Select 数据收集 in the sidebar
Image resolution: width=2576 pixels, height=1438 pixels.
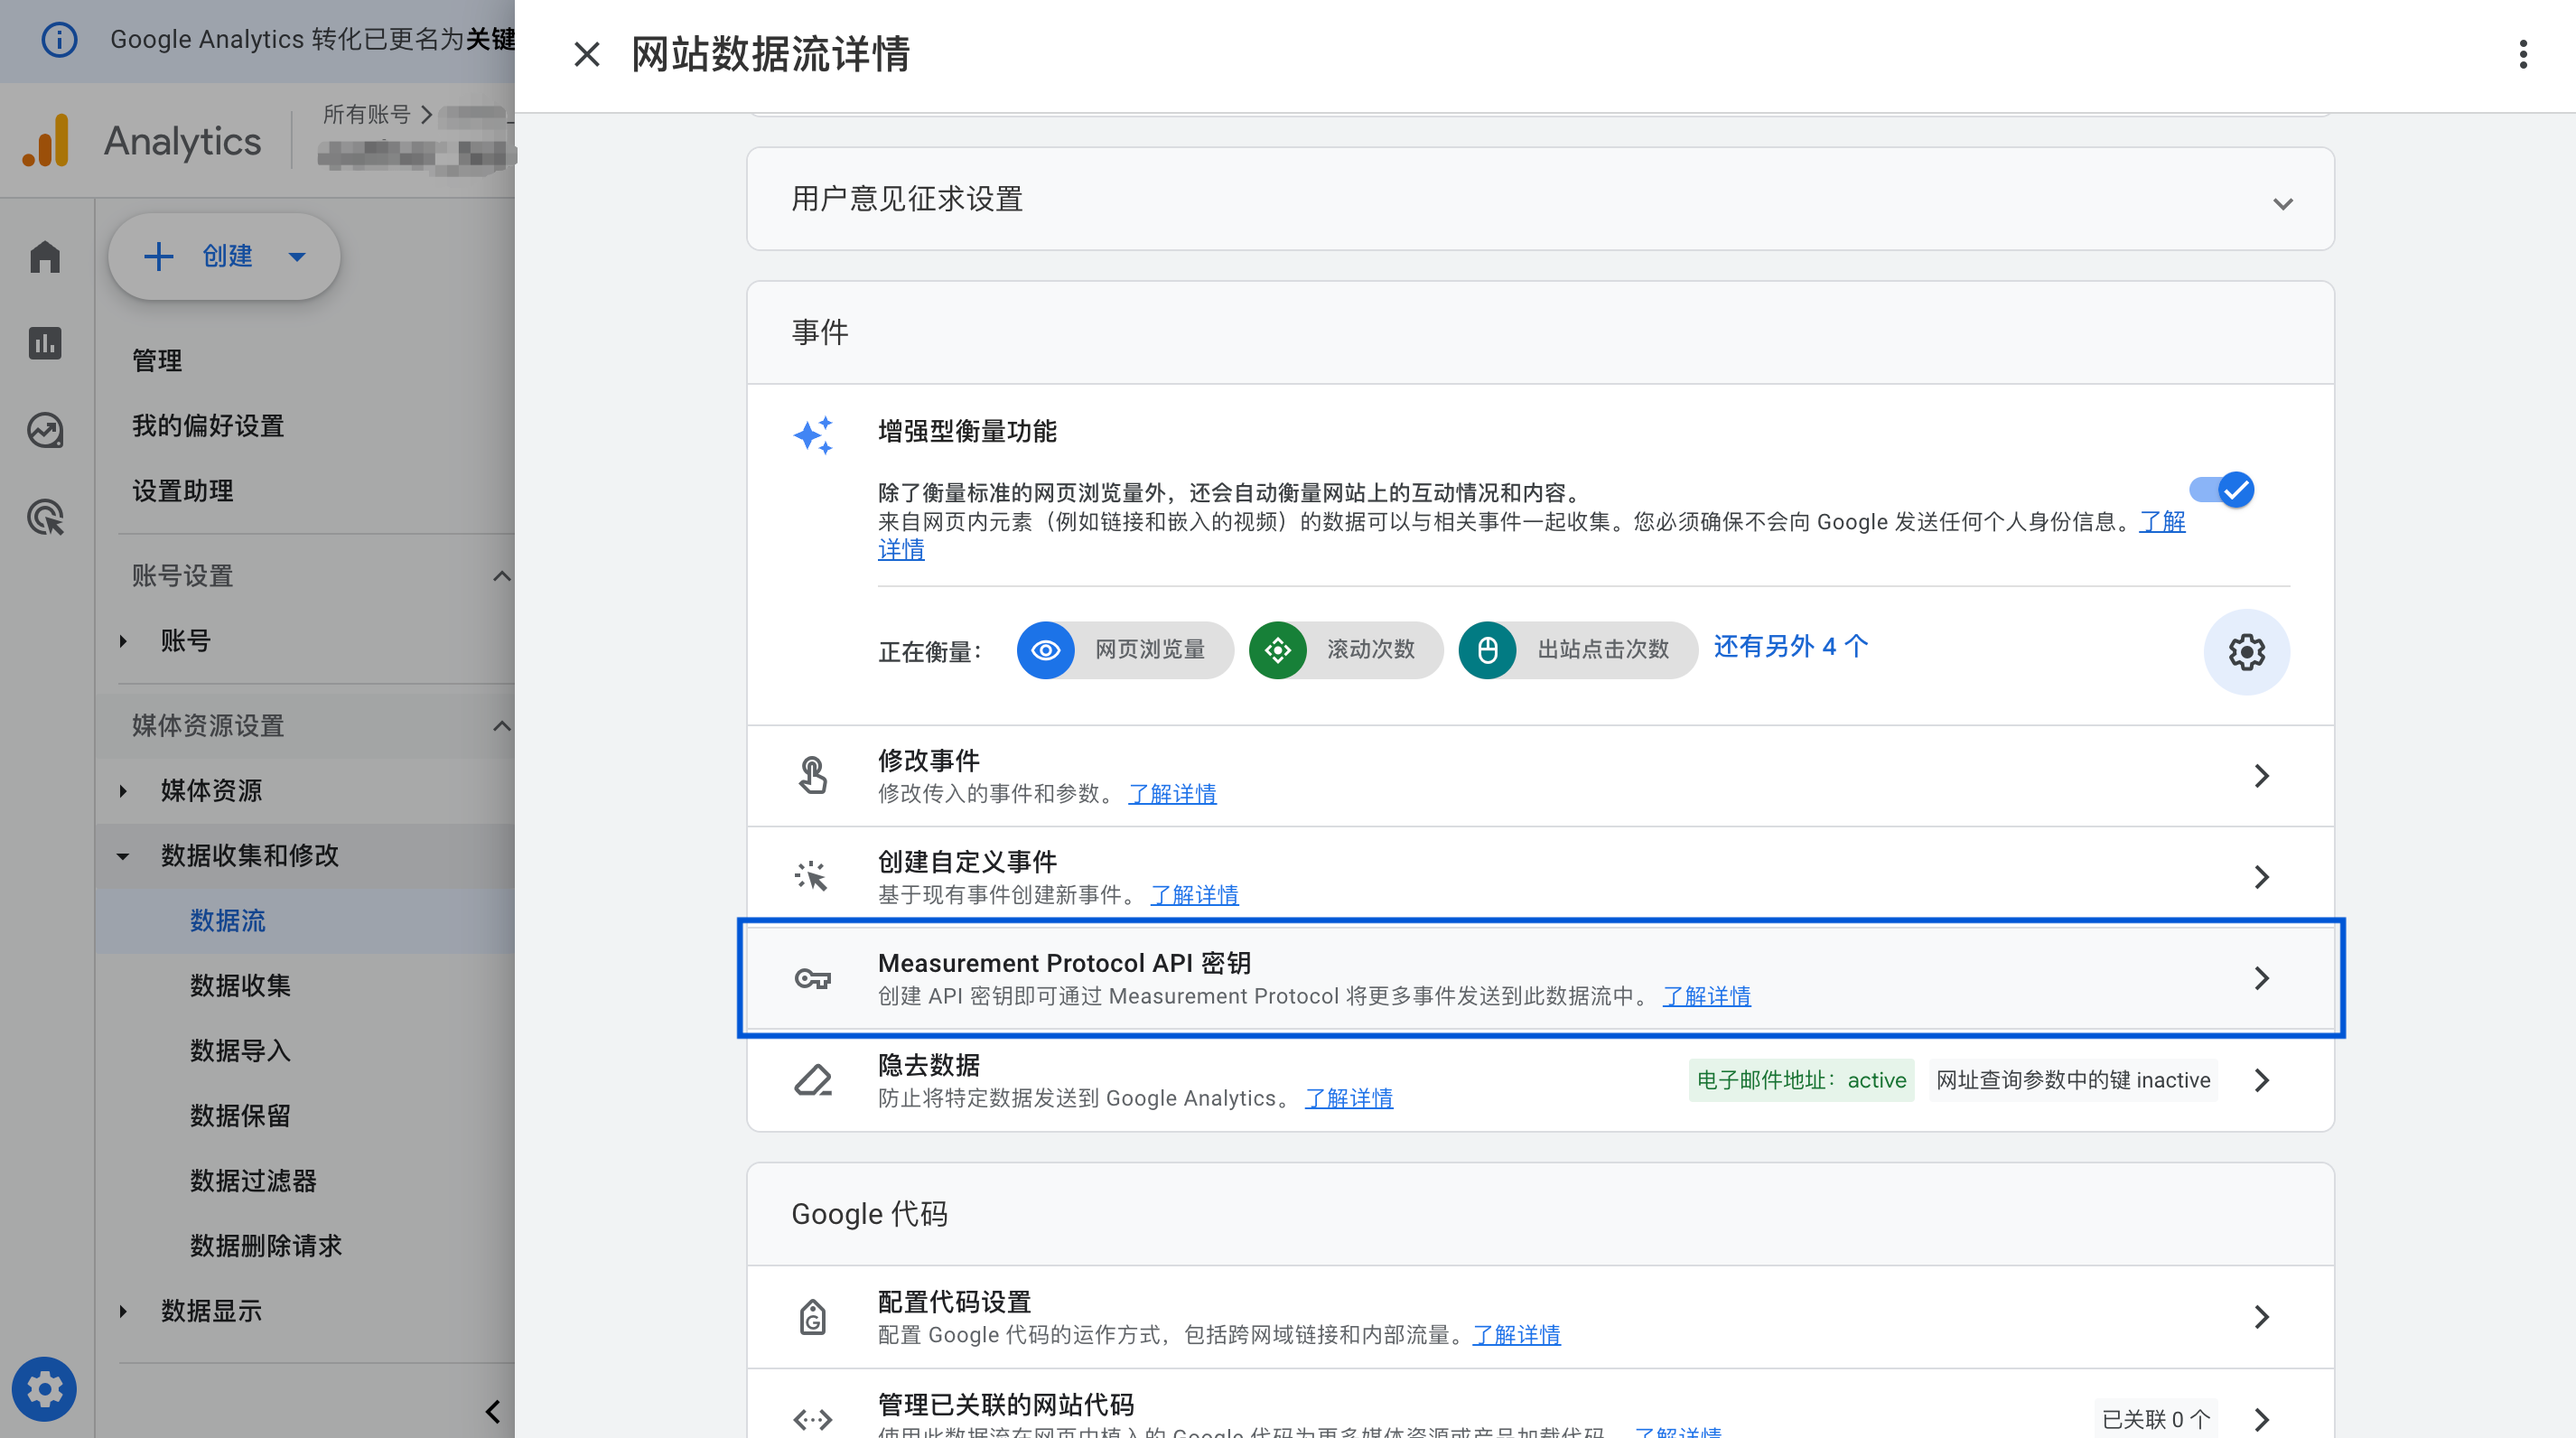click(x=240, y=985)
